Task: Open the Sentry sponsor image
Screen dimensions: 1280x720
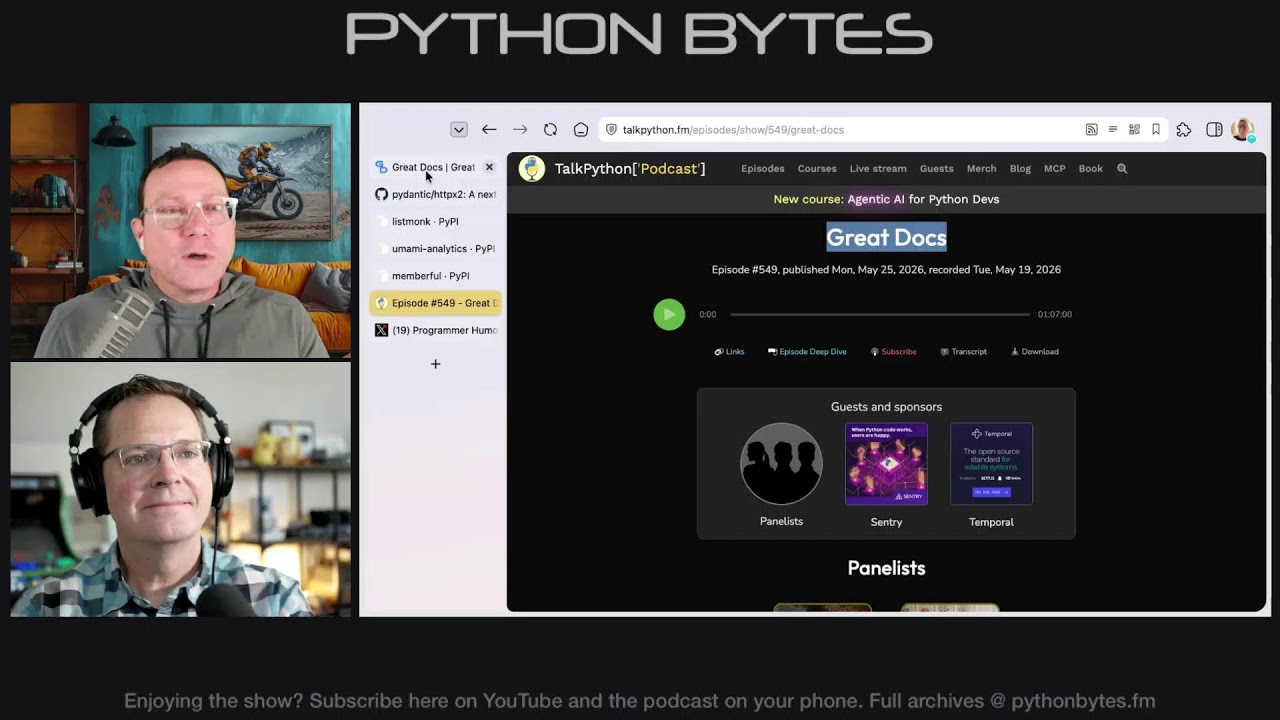Action: point(886,464)
